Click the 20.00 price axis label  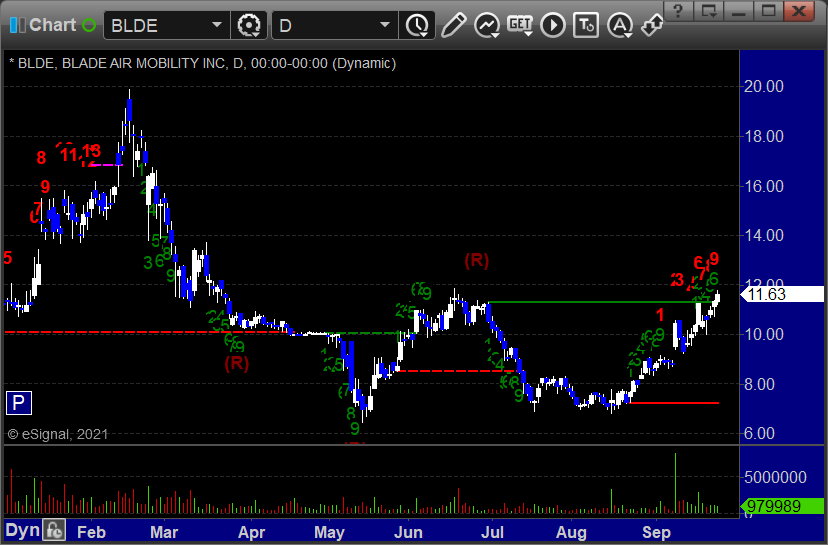pos(764,86)
